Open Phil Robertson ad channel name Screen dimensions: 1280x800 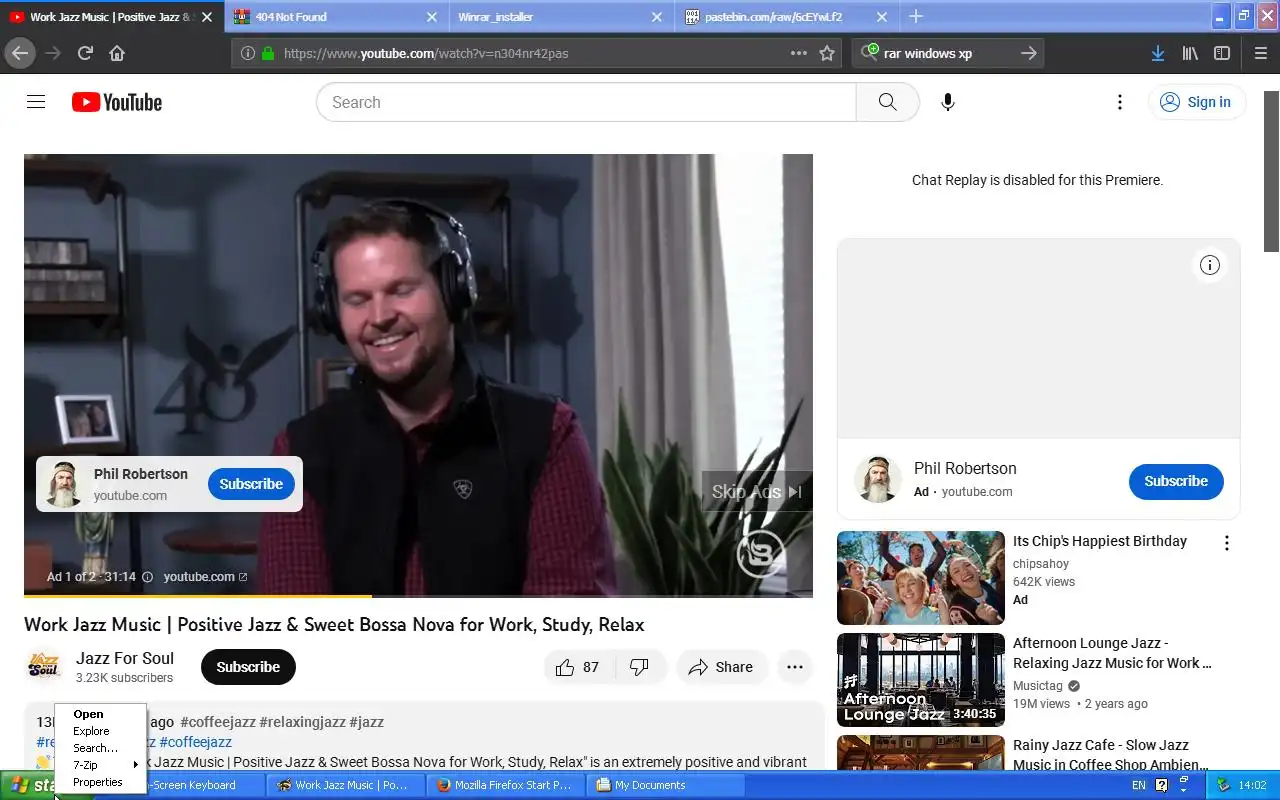pyautogui.click(x=965, y=468)
